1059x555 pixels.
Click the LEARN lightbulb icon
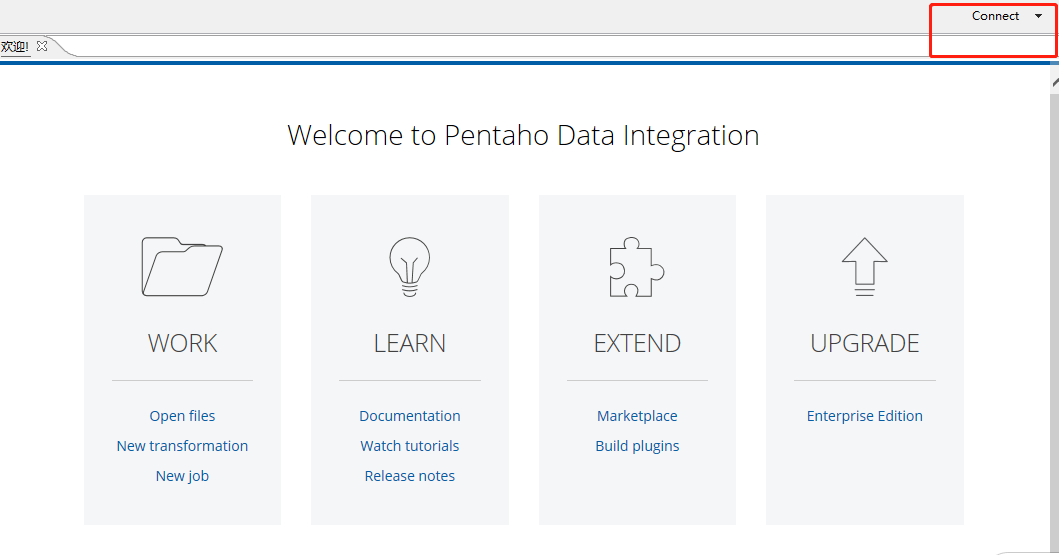click(409, 266)
